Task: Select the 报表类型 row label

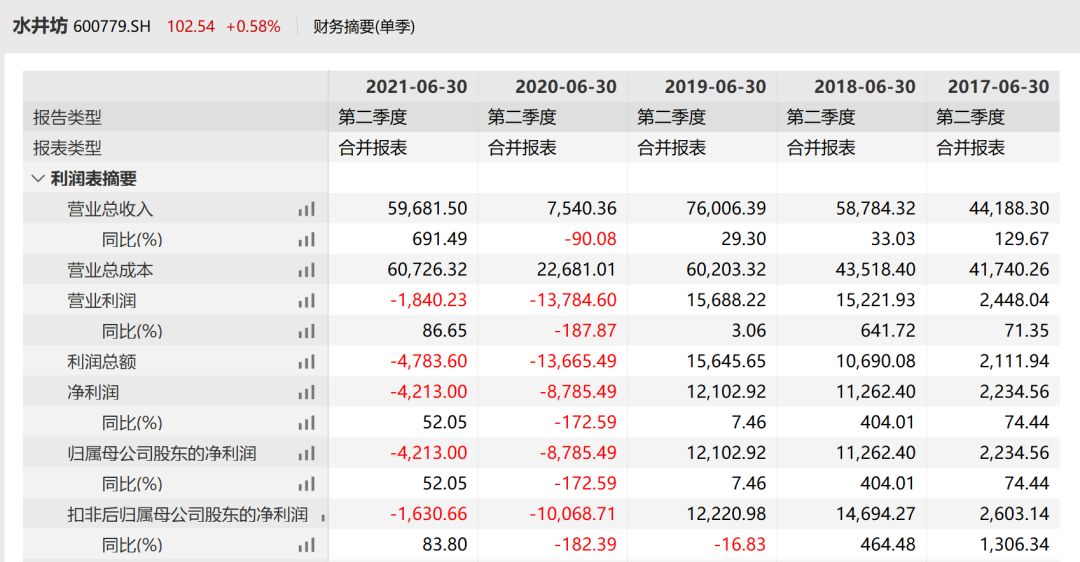Action: [68, 148]
